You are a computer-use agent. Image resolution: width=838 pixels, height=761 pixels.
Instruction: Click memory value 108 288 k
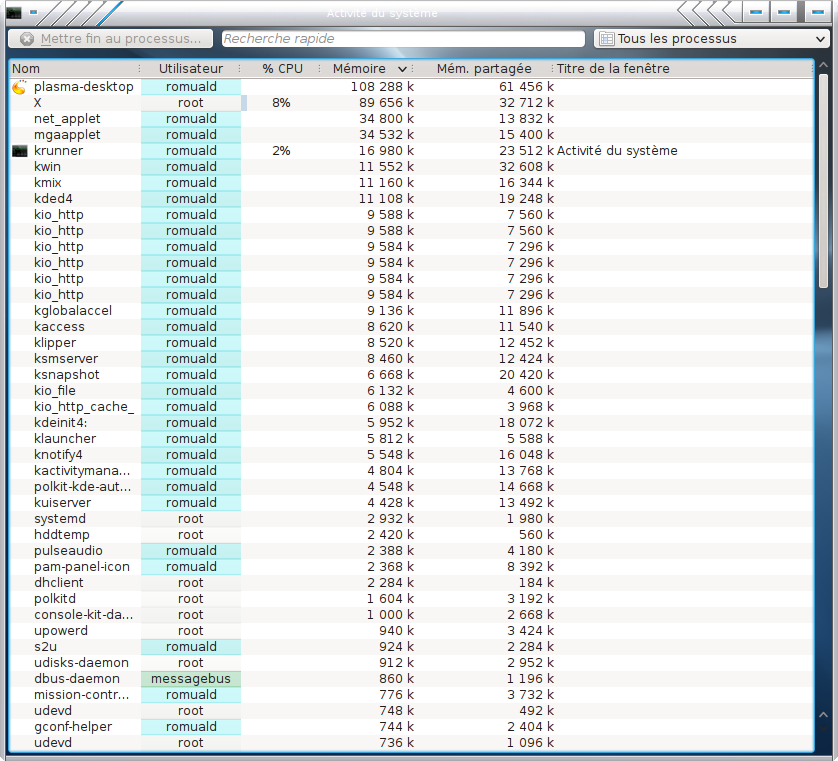(382, 87)
